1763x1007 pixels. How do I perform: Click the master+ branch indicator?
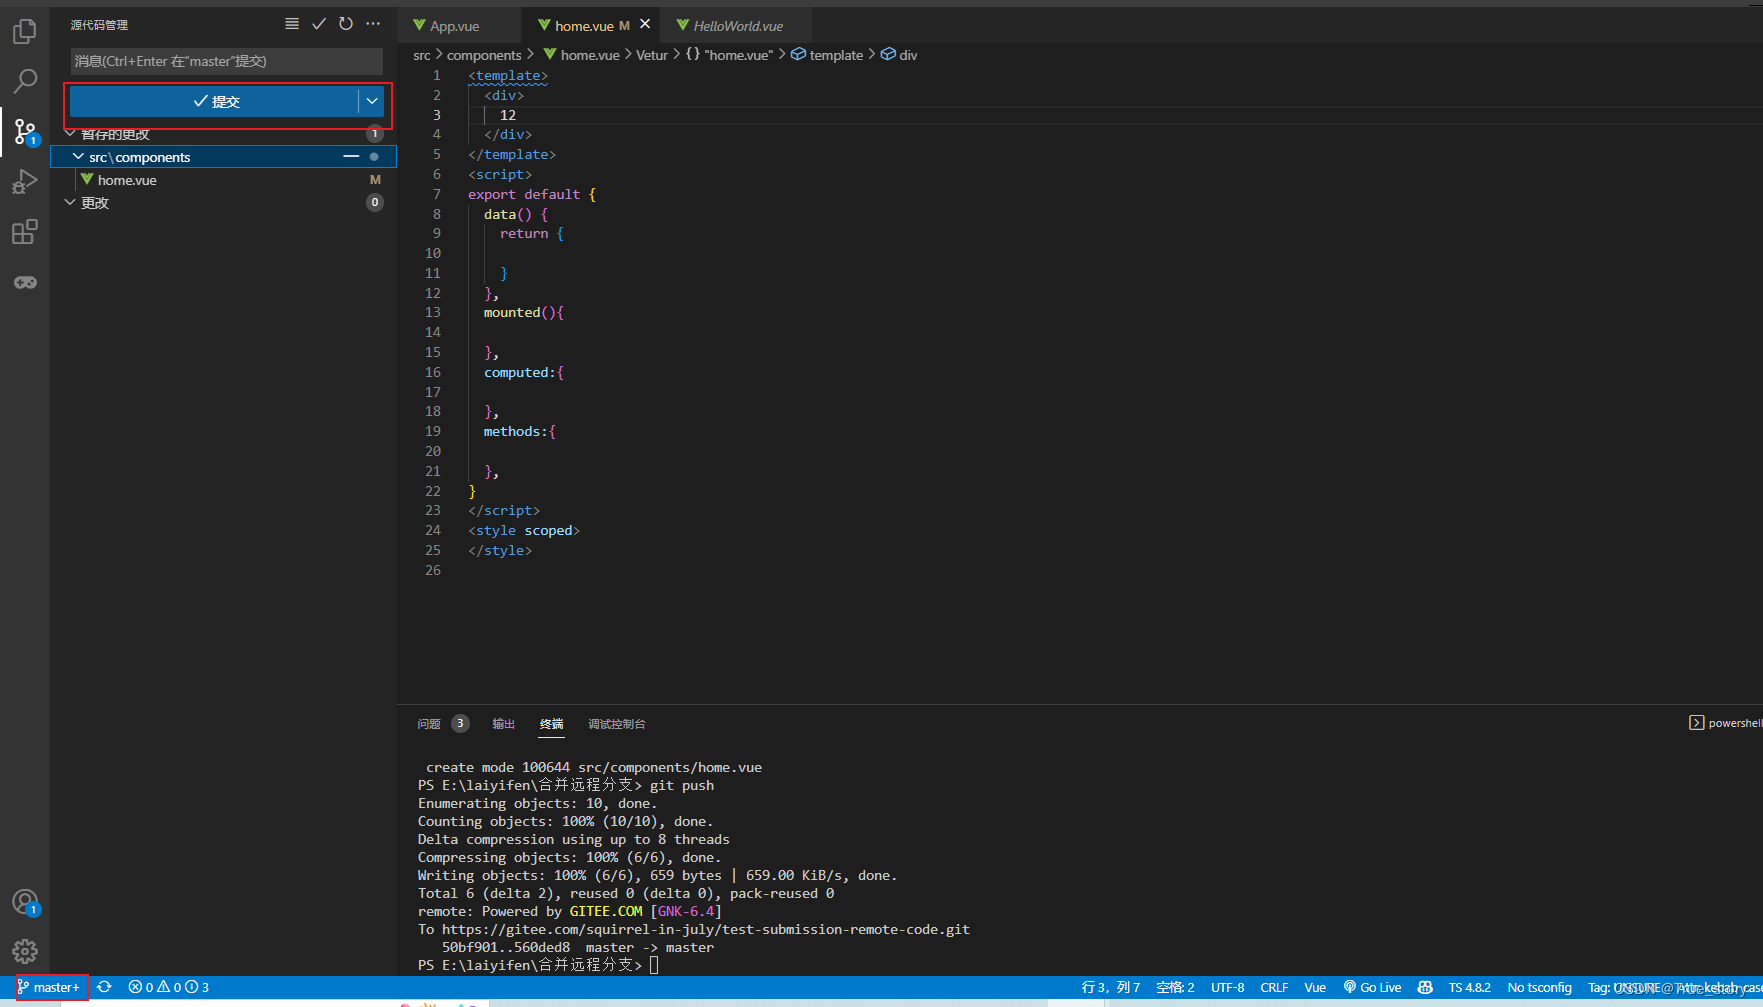(49, 987)
